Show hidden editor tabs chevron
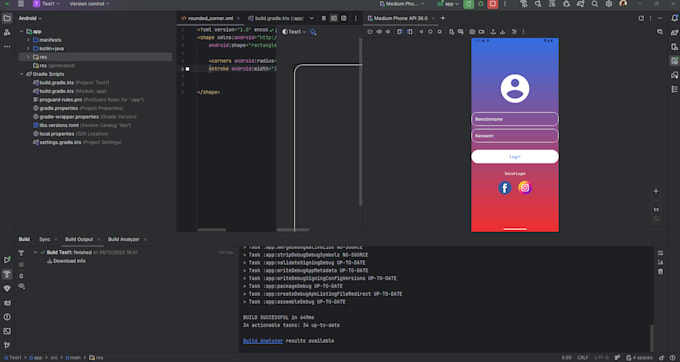Viewport: 680px width, 362px height. coord(311,18)
